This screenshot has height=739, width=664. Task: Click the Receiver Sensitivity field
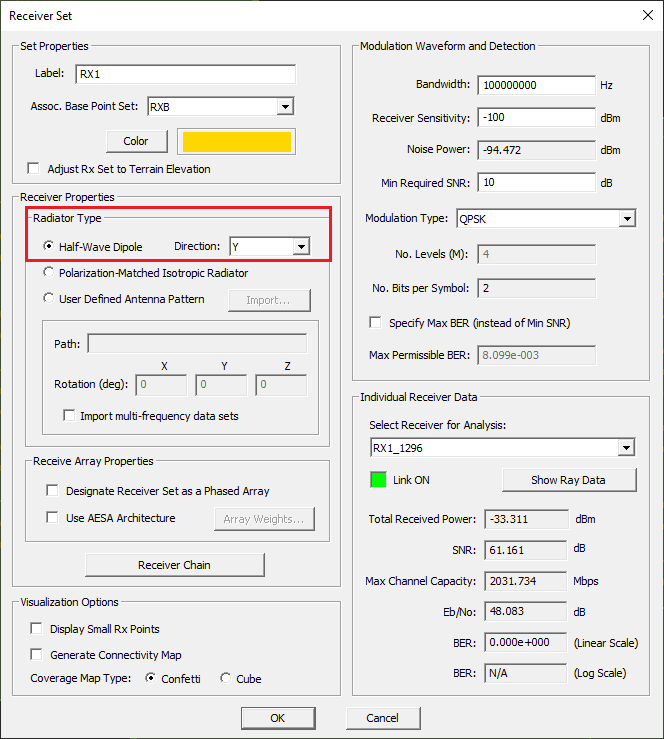click(536, 117)
